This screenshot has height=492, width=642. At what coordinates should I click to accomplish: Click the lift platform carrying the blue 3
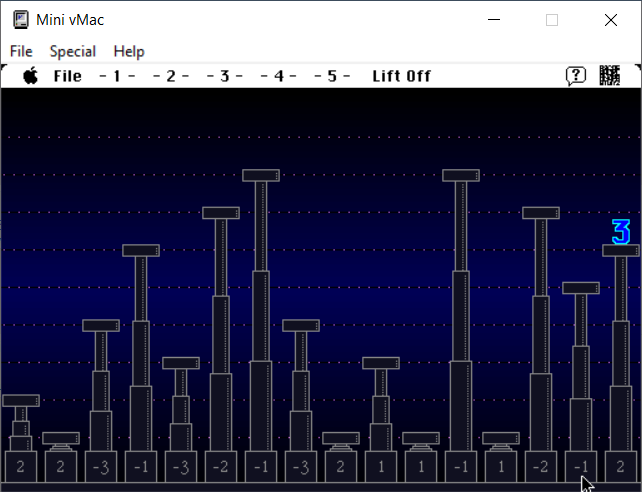click(x=621, y=251)
